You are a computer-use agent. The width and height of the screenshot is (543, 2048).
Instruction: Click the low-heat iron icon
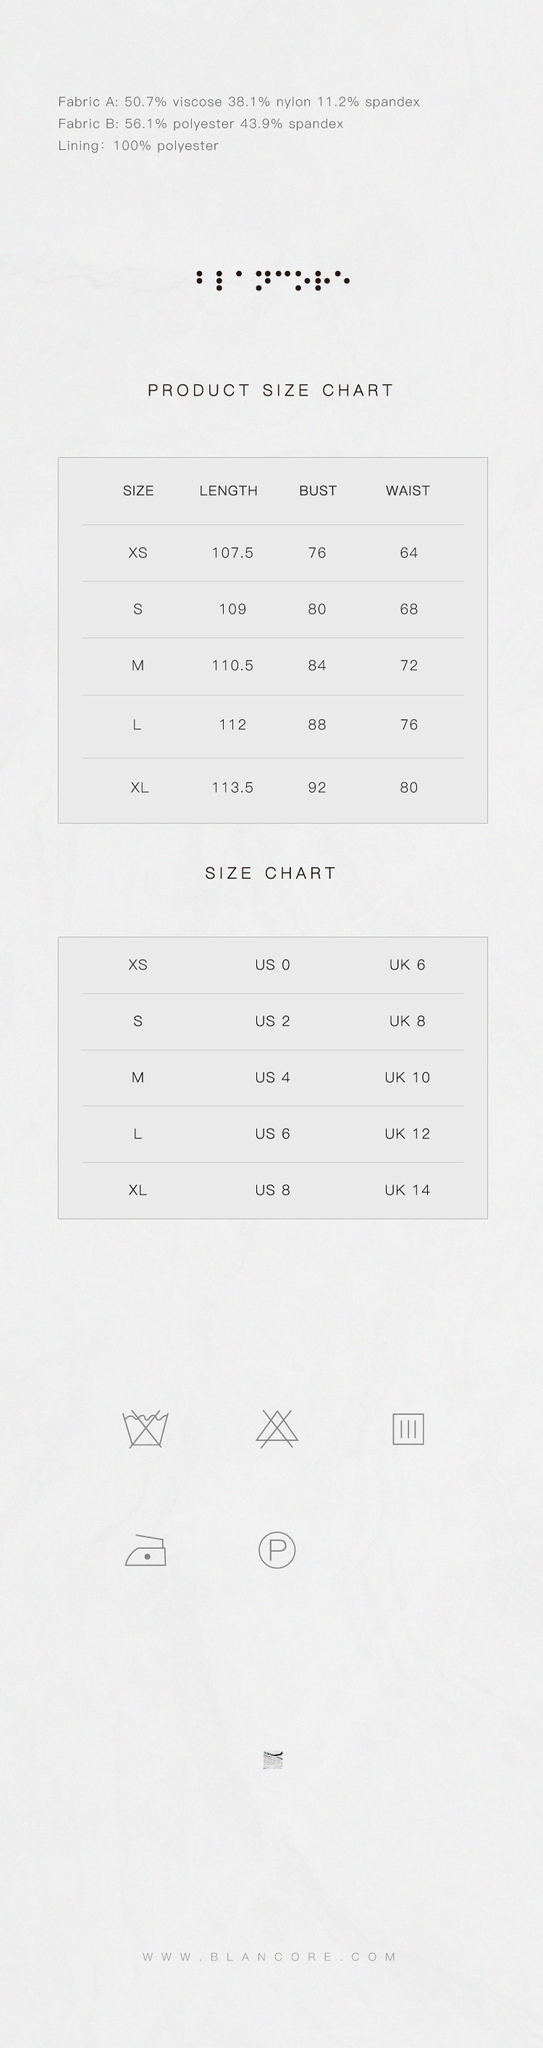pyautogui.click(x=145, y=1550)
